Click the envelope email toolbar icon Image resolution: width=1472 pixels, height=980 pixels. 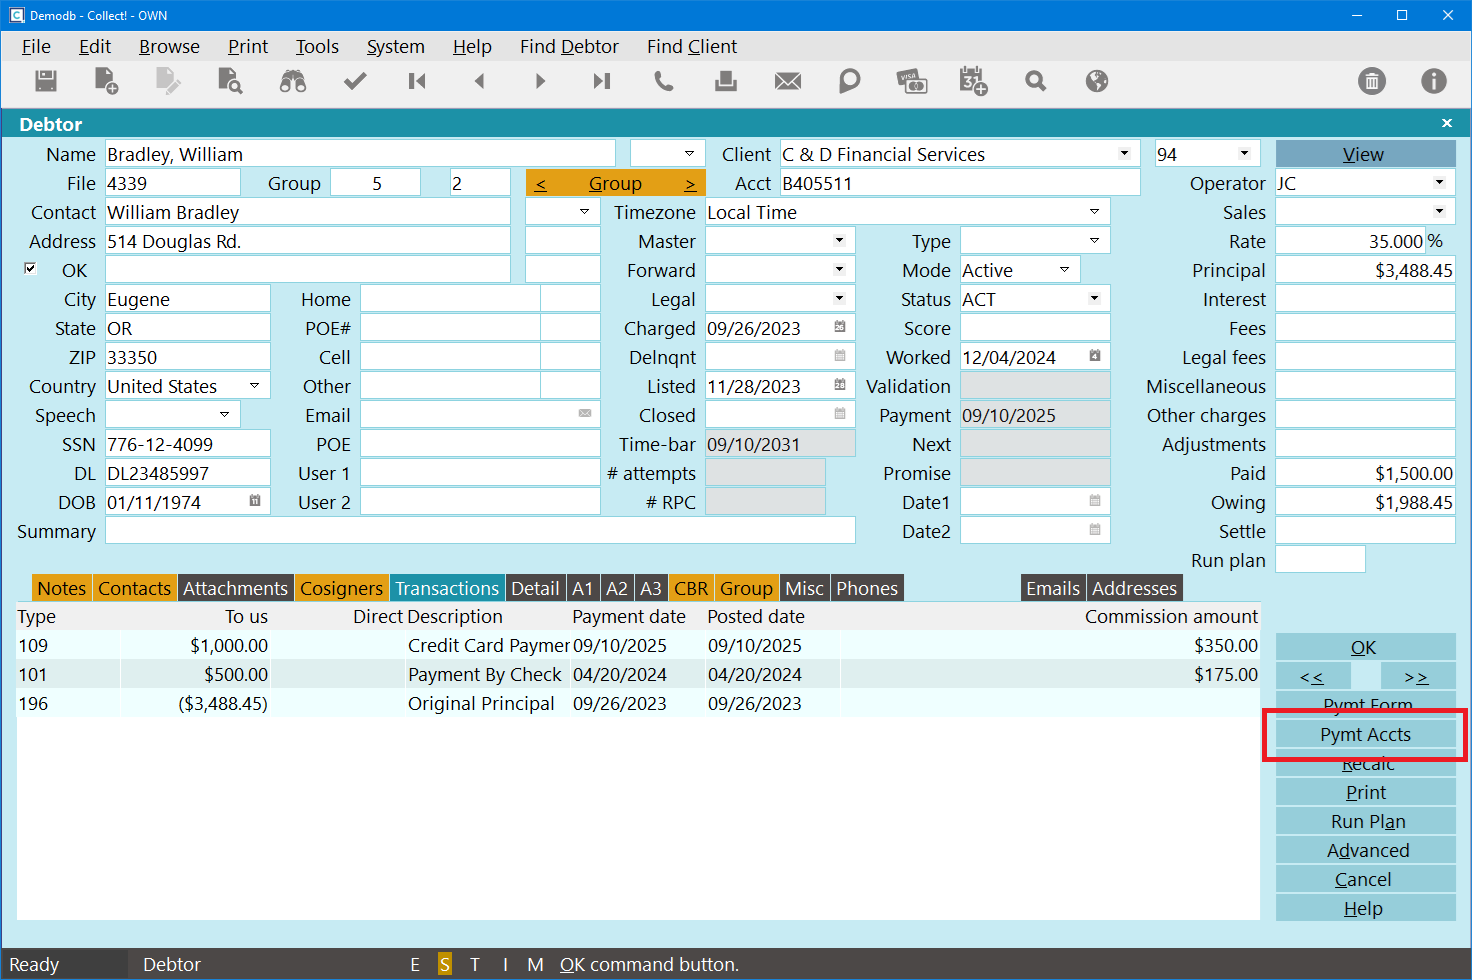tap(788, 81)
